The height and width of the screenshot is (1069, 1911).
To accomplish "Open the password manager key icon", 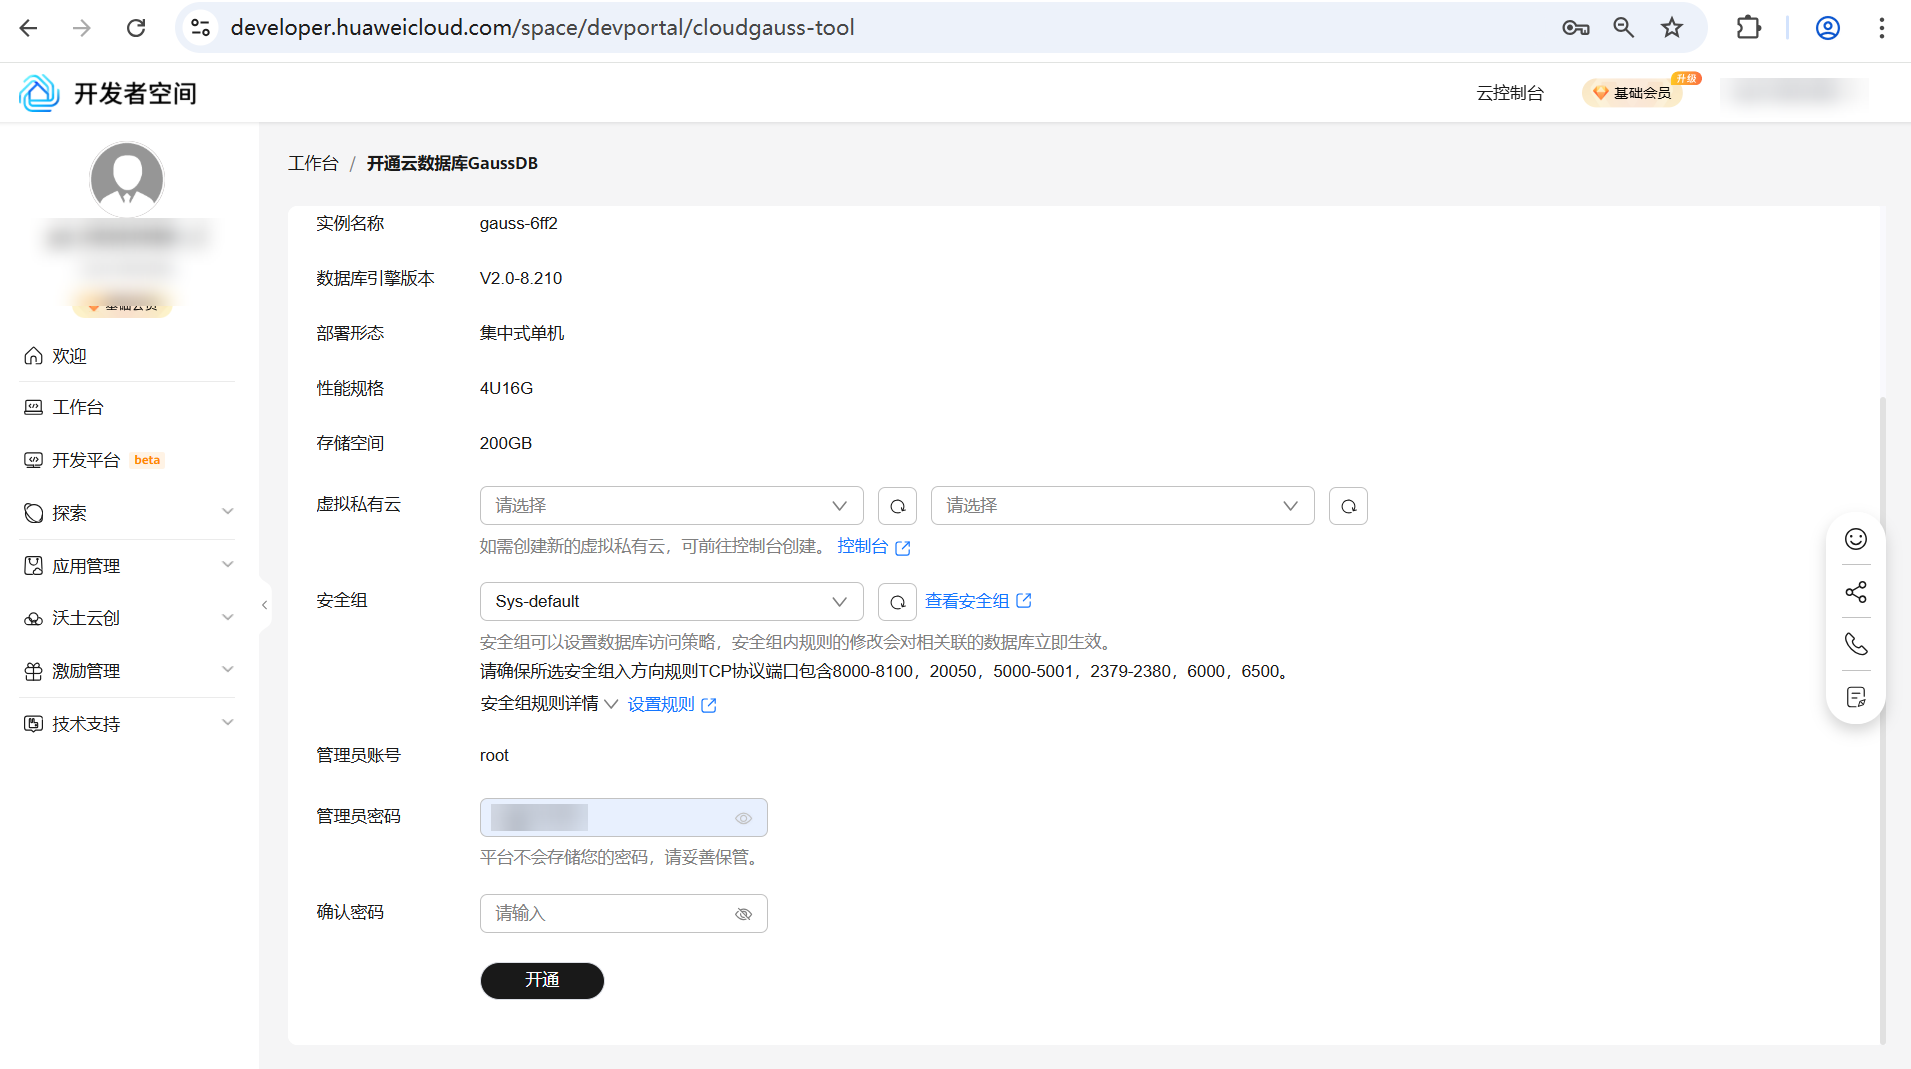I will click(x=1576, y=28).
